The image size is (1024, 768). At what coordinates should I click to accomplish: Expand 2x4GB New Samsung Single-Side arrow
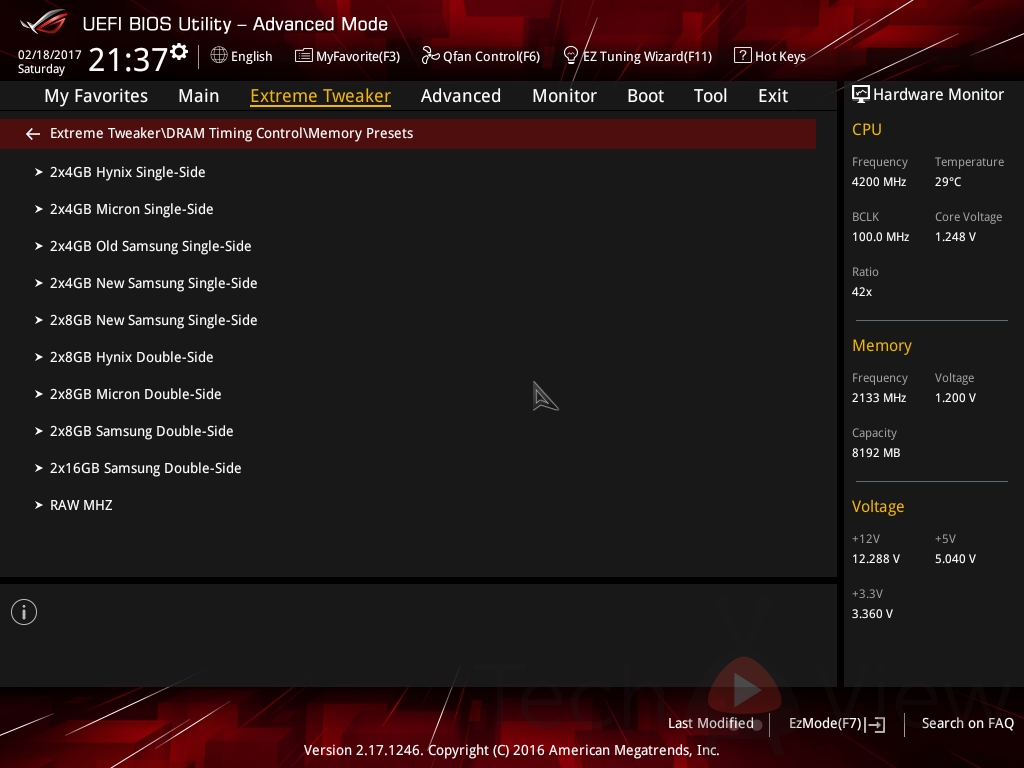point(39,283)
